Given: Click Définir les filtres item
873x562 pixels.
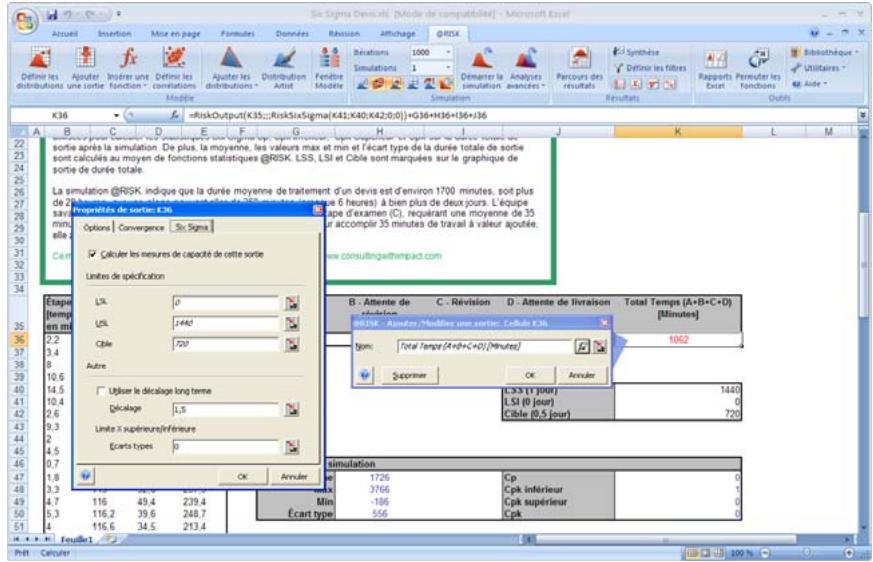Looking at the screenshot, I should (650, 68).
